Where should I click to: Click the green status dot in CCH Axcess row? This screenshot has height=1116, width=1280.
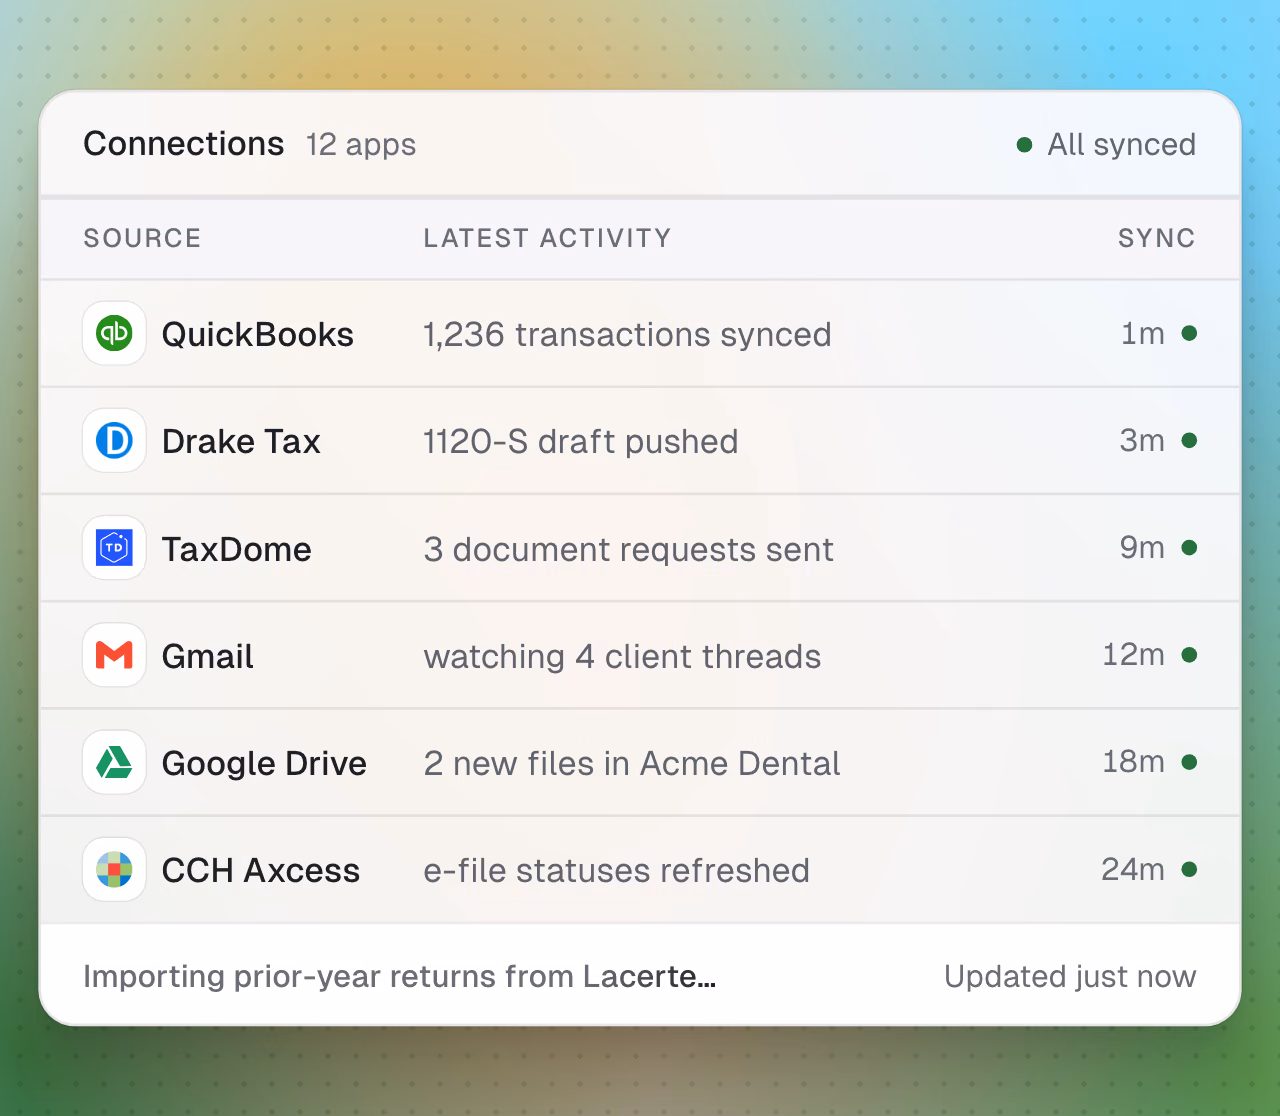click(x=1189, y=869)
